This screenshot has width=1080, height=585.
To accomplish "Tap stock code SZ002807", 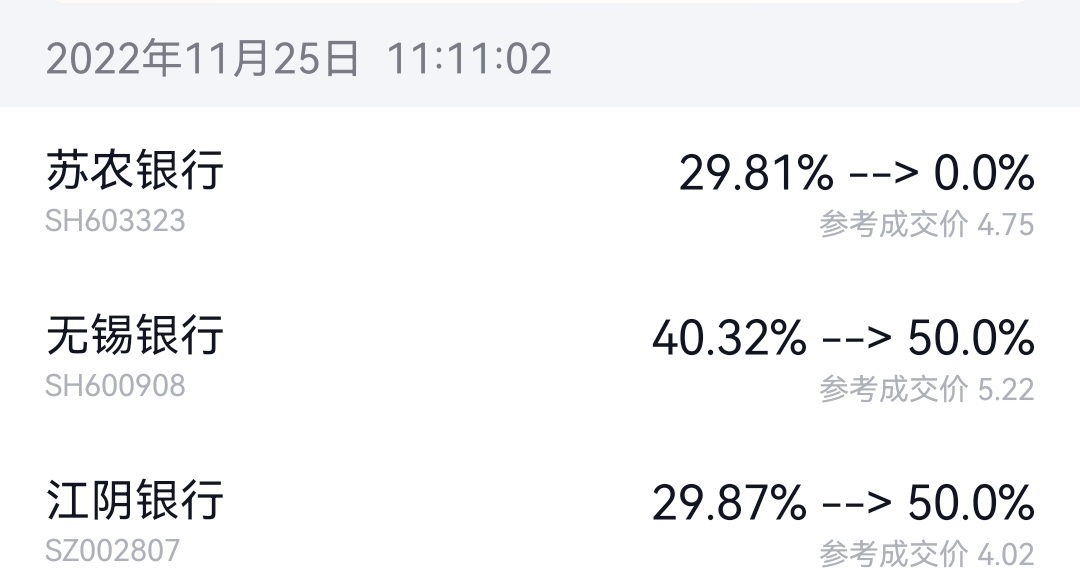I will click(113, 551).
